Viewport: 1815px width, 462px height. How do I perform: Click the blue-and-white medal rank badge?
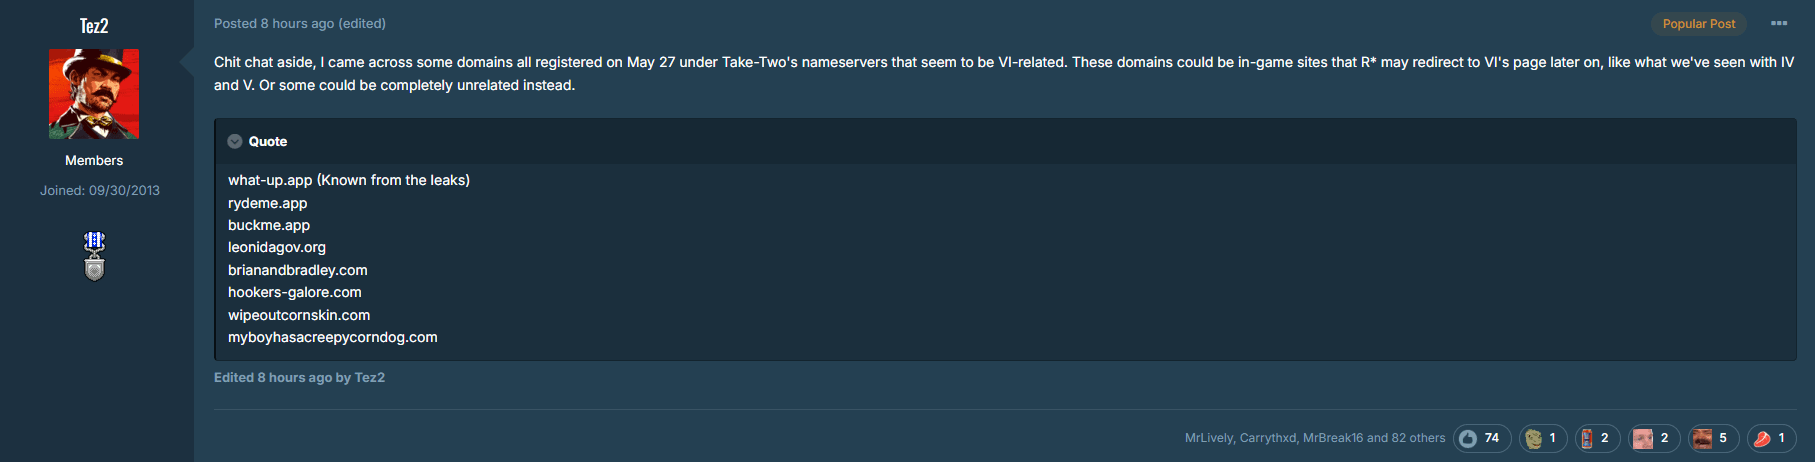point(94,256)
